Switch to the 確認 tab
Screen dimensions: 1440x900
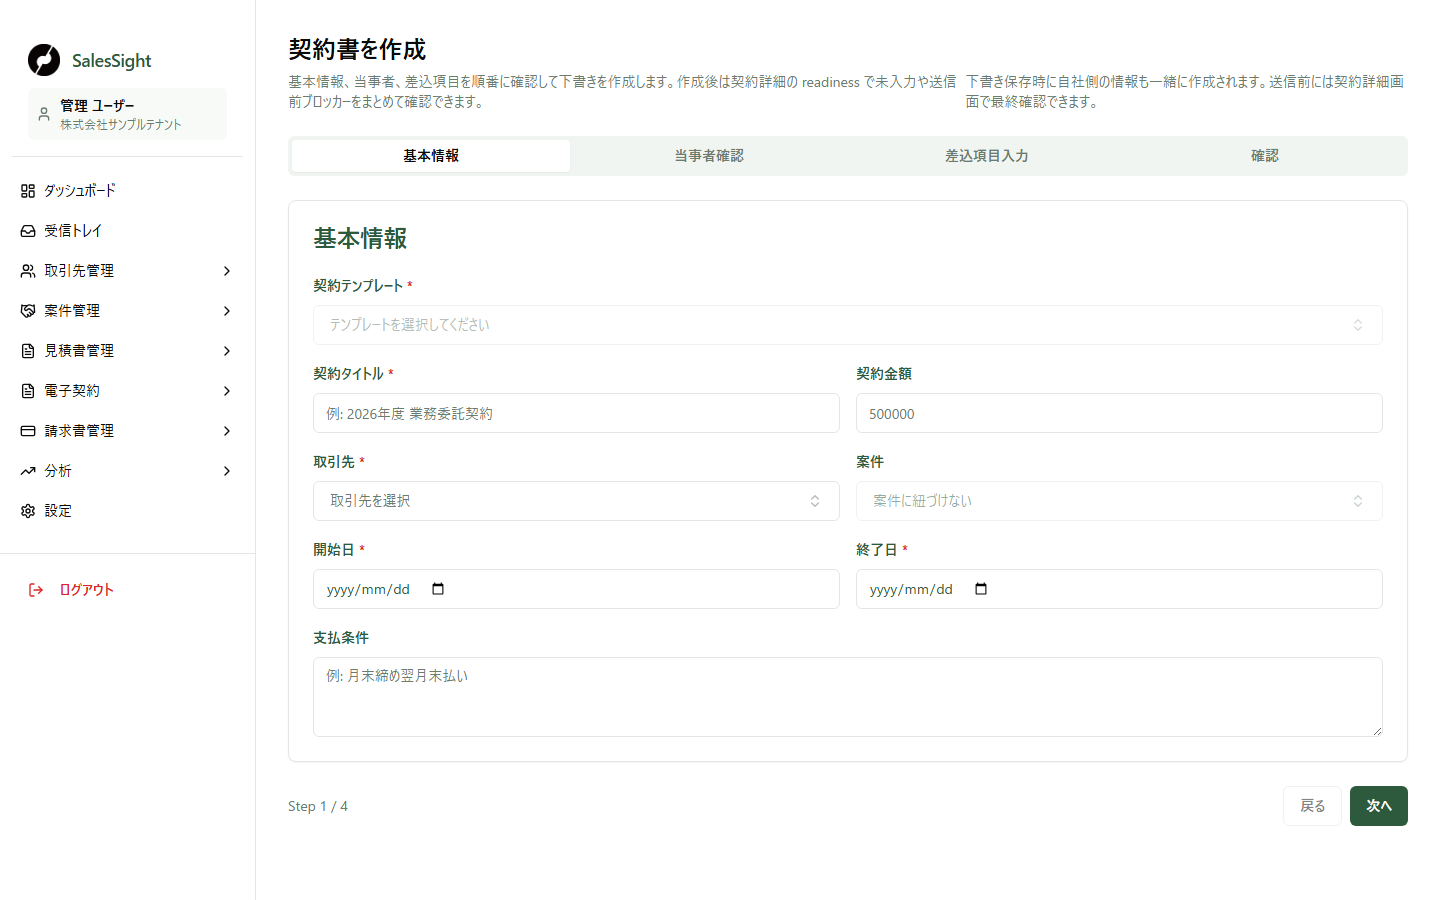[1265, 156]
